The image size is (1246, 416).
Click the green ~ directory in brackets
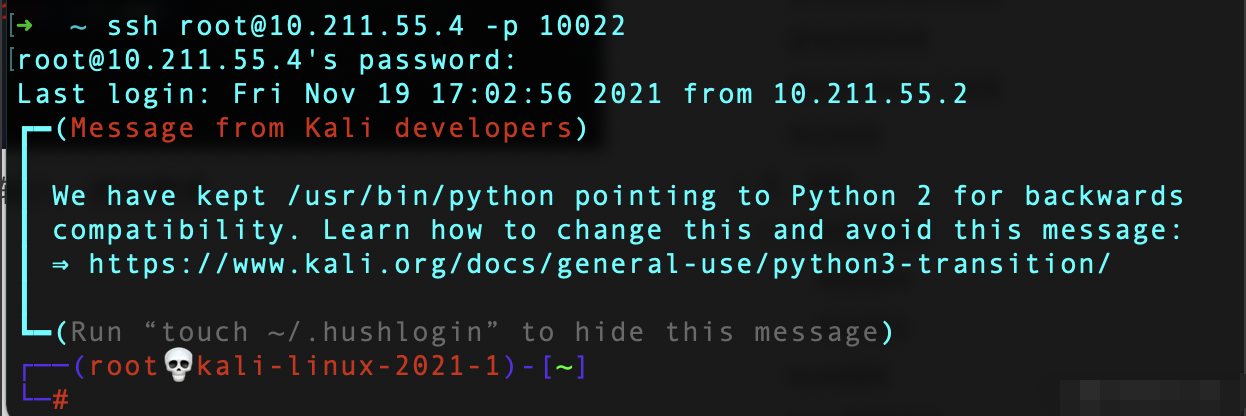click(x=565, y=368)
